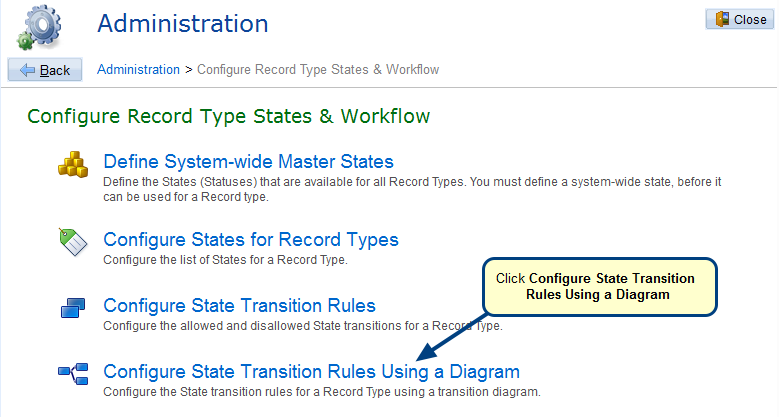Click the large Administration page title
The width and height of the screenshot is (779, 417).
[183, 24]
